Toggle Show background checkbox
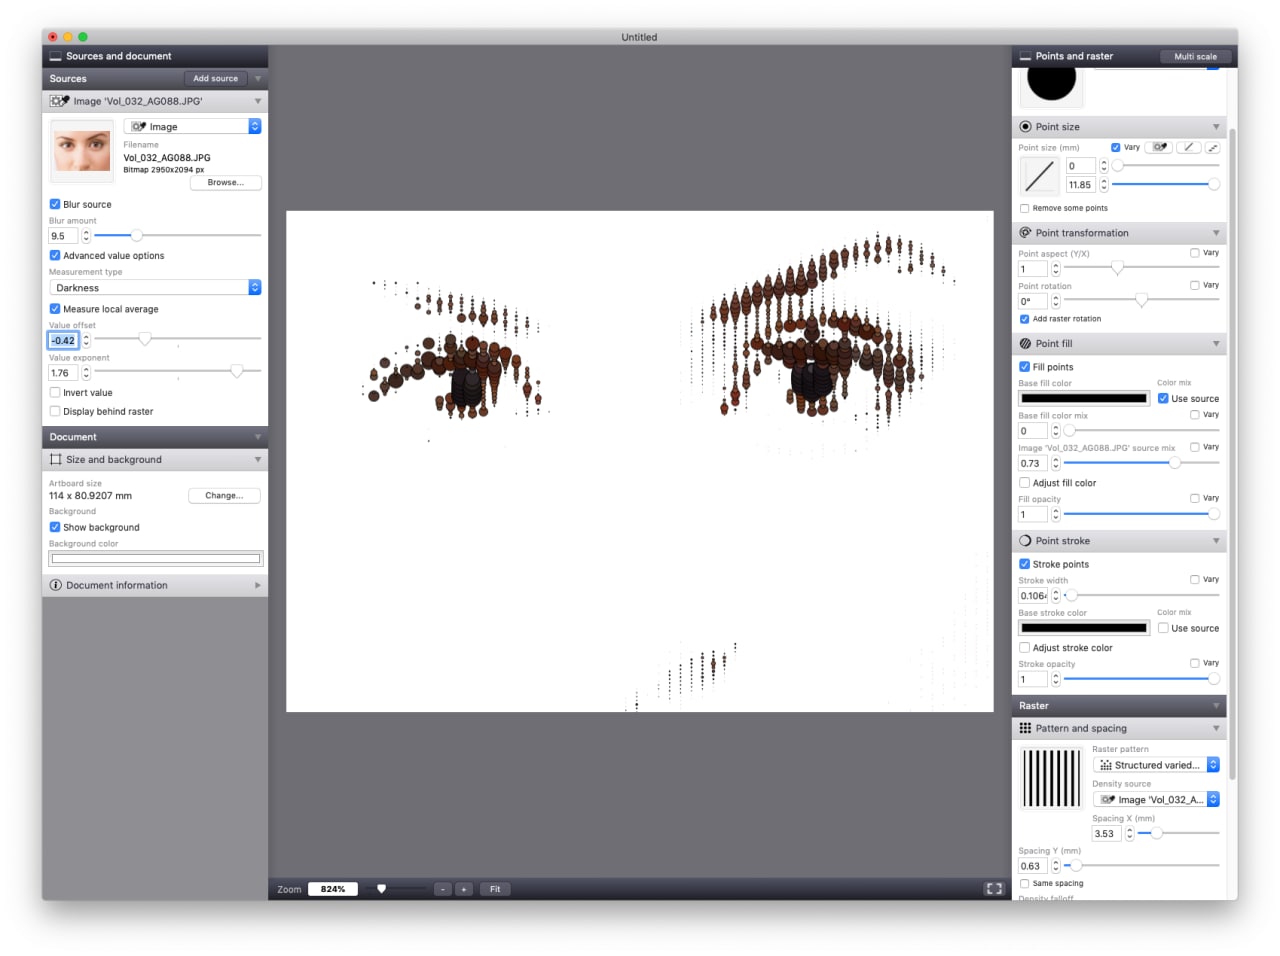 pos(55,527)
